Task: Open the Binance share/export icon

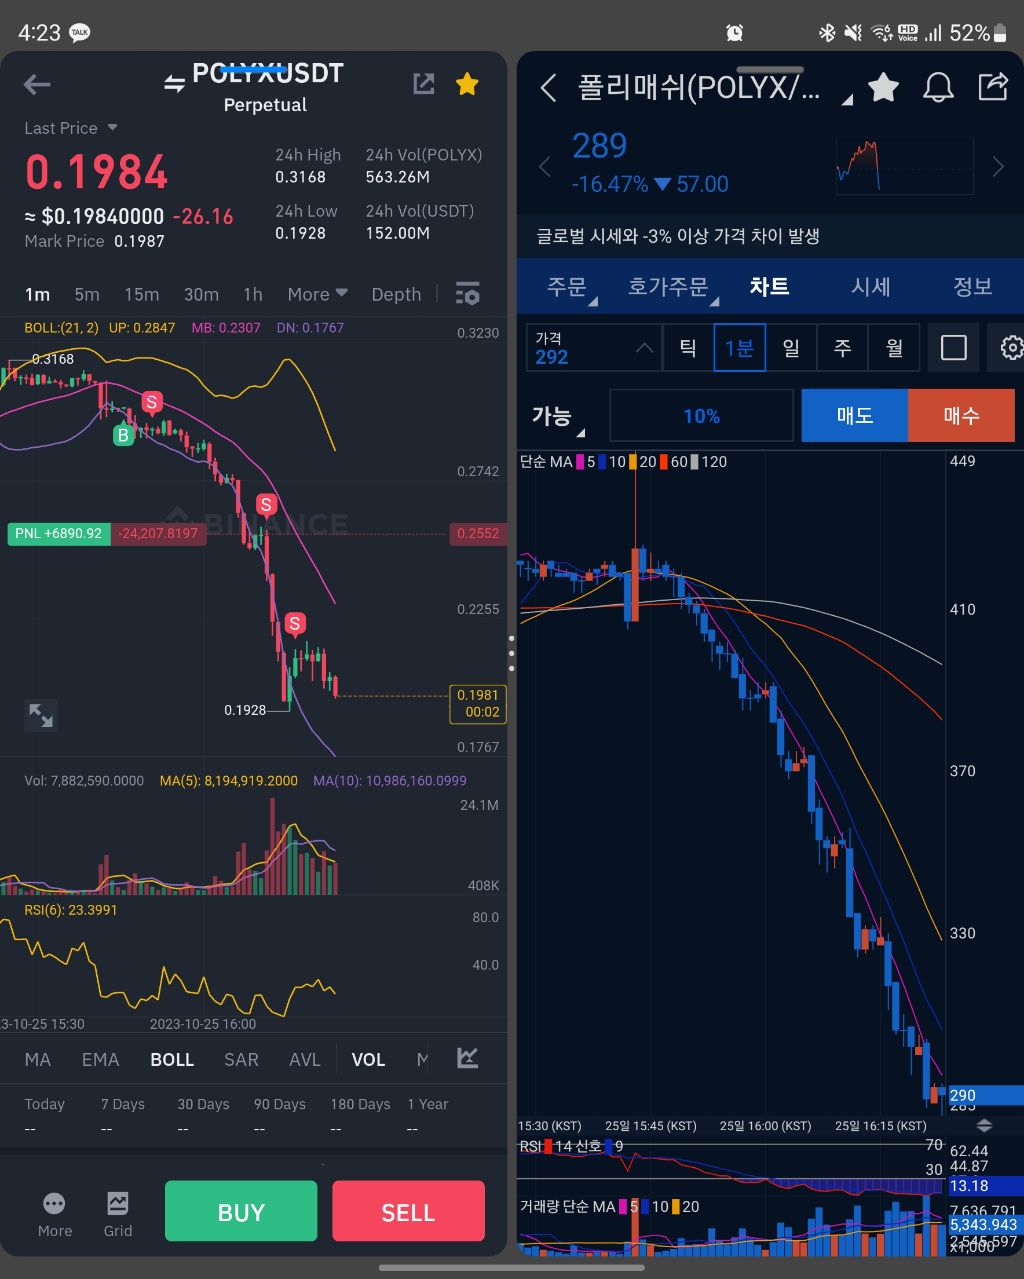Action: 424,84
